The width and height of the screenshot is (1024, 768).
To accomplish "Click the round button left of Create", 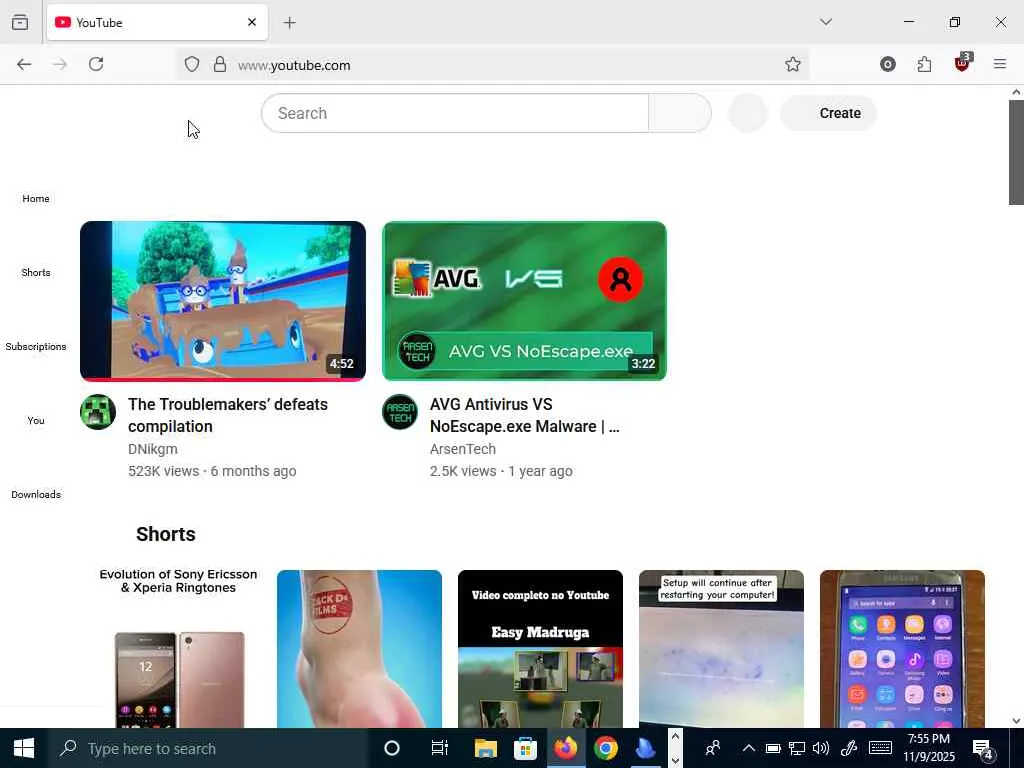I will coord(748,113).
